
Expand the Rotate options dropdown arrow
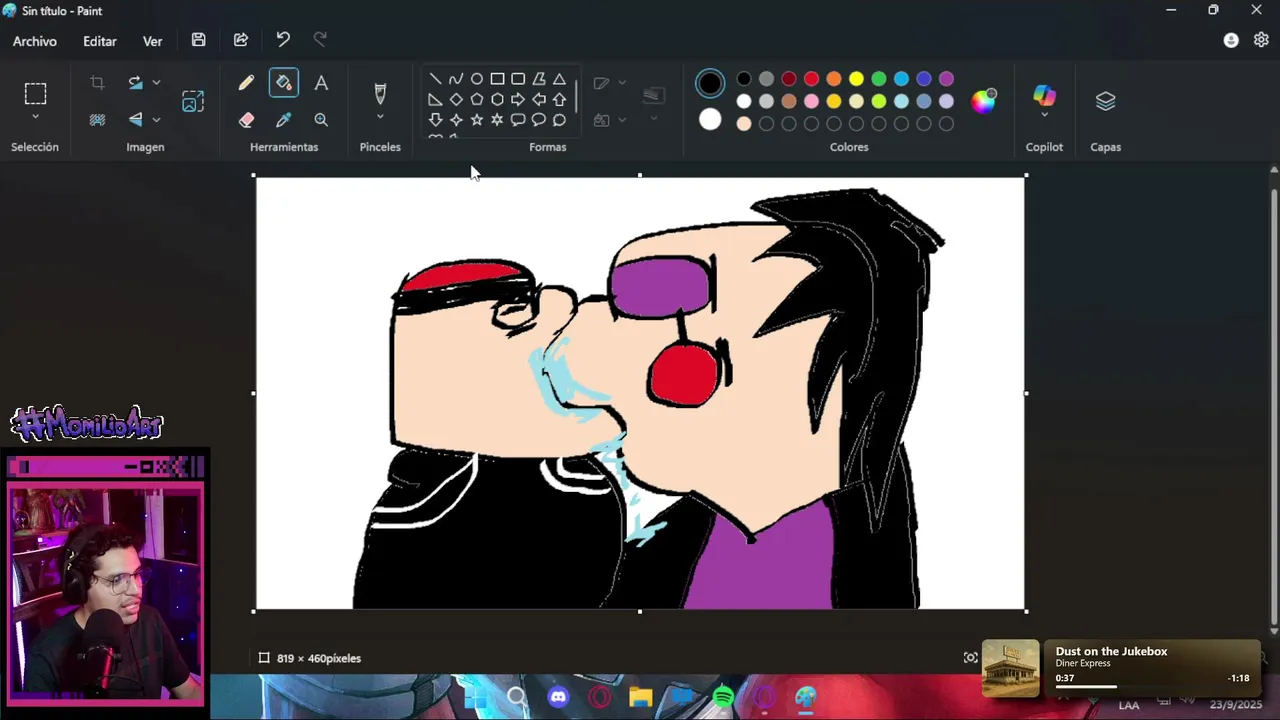[x=156, y=83]
